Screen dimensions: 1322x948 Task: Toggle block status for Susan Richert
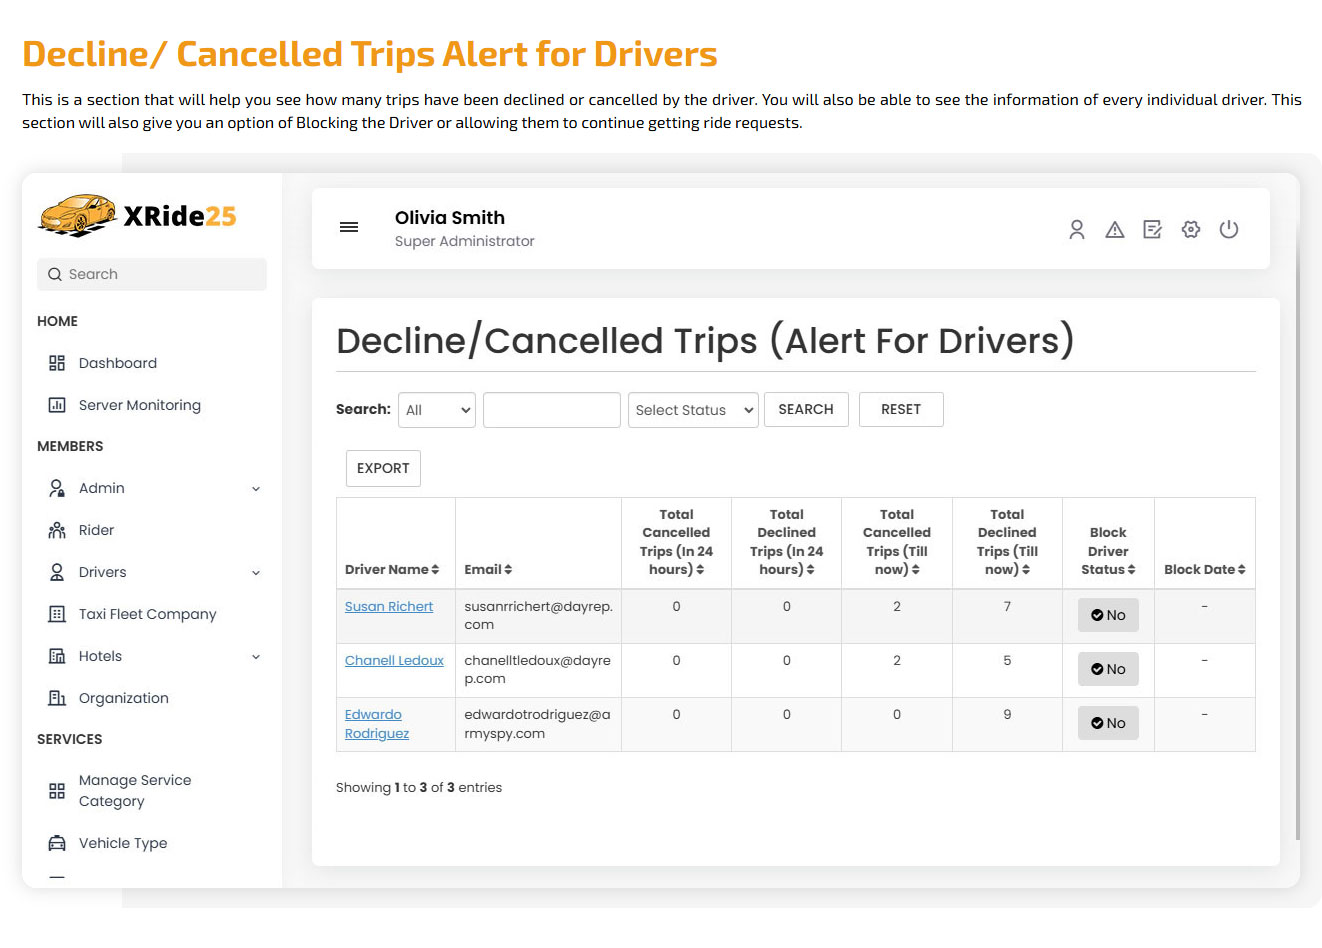(1108, 615)
